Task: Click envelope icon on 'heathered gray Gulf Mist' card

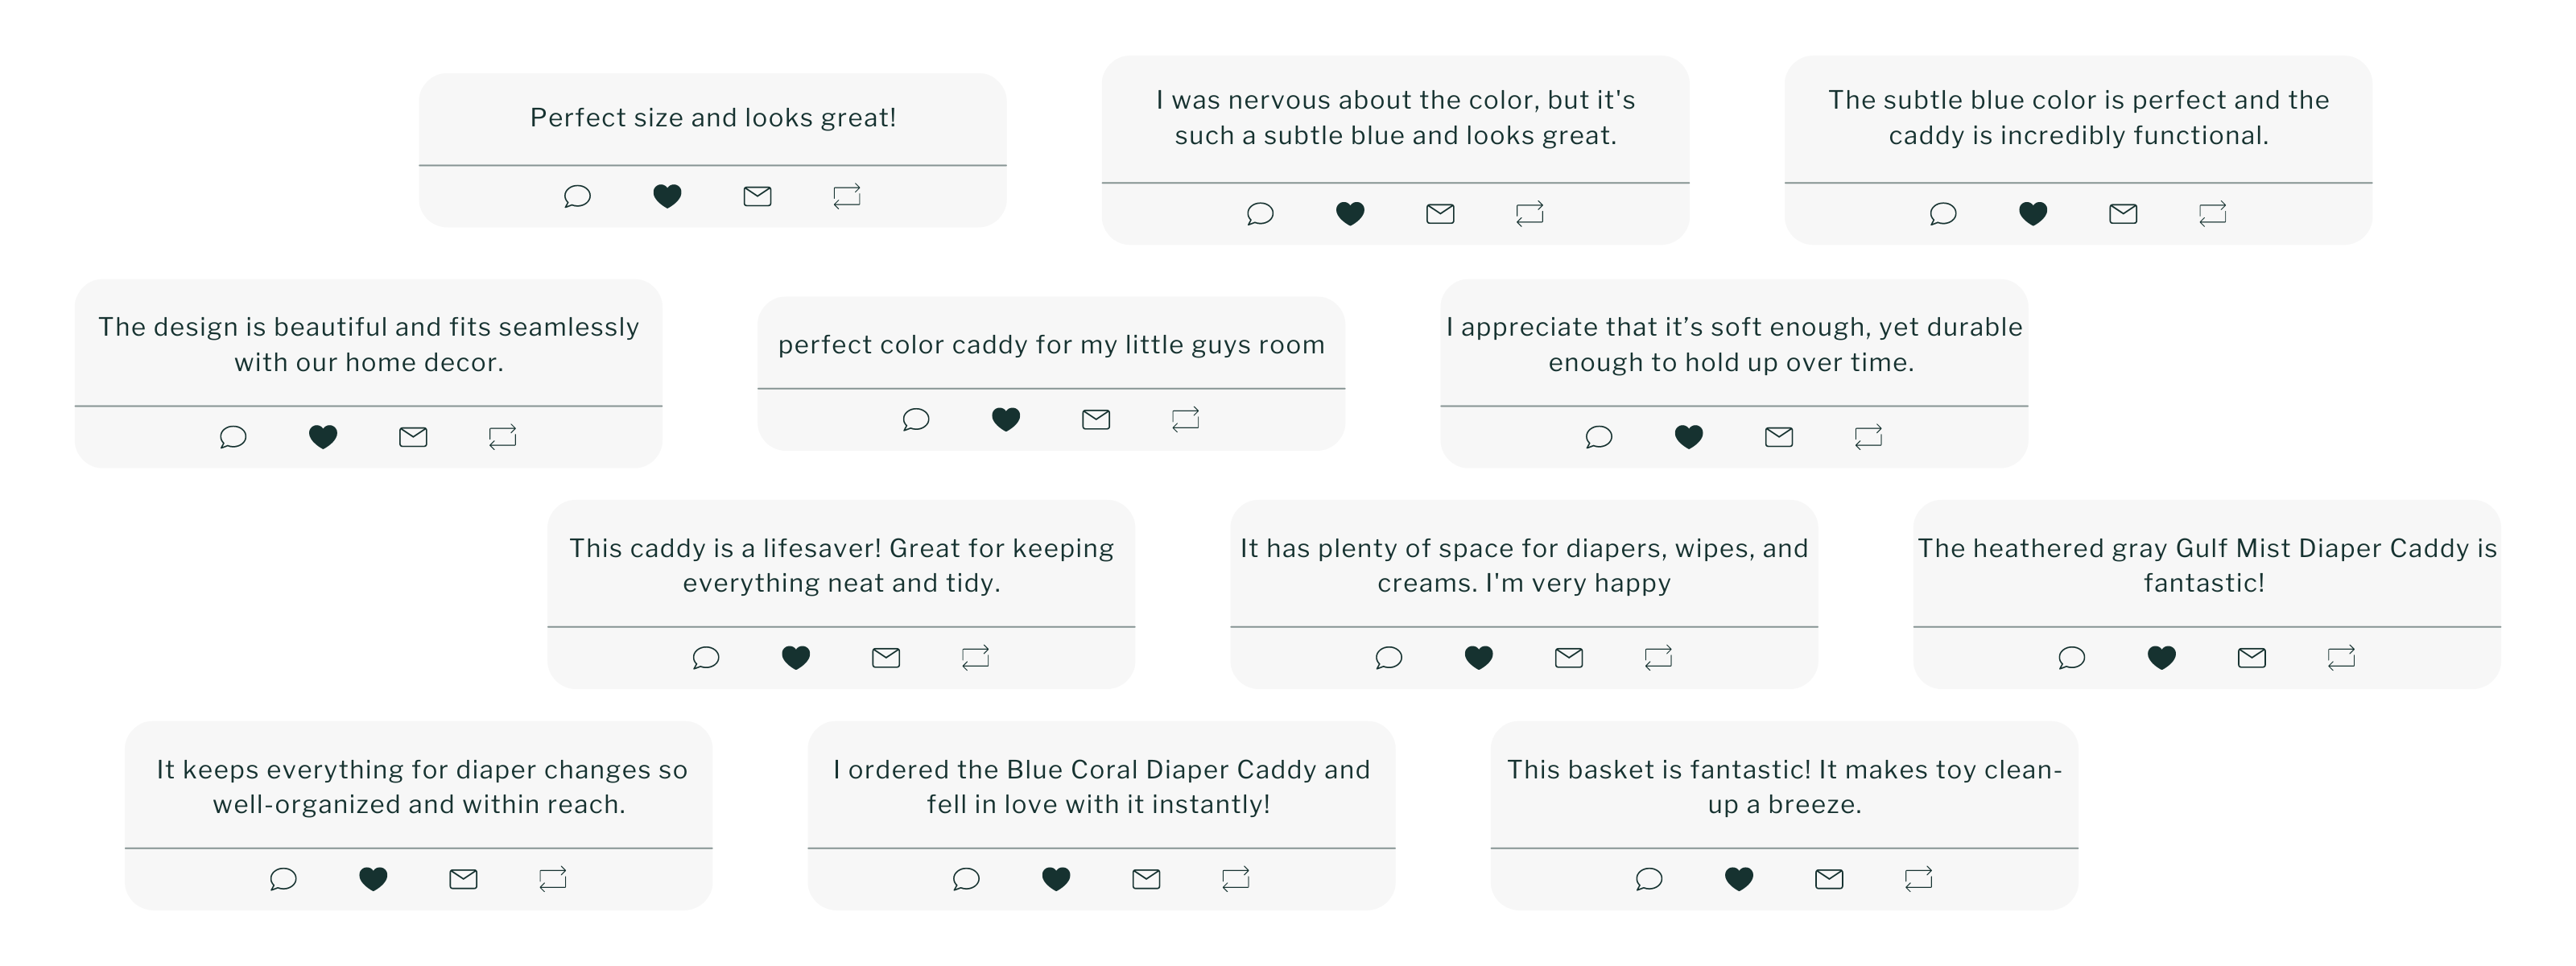Action: tap(2252, 657)
